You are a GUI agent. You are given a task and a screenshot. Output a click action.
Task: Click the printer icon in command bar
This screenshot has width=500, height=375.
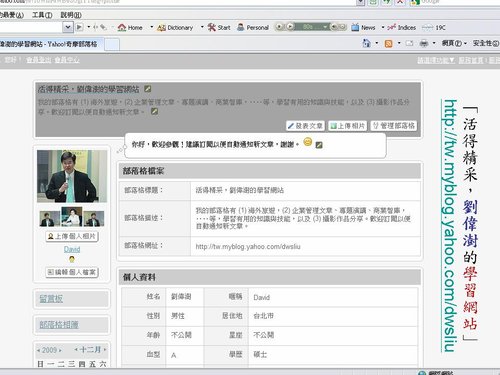(x=424, y=43)
